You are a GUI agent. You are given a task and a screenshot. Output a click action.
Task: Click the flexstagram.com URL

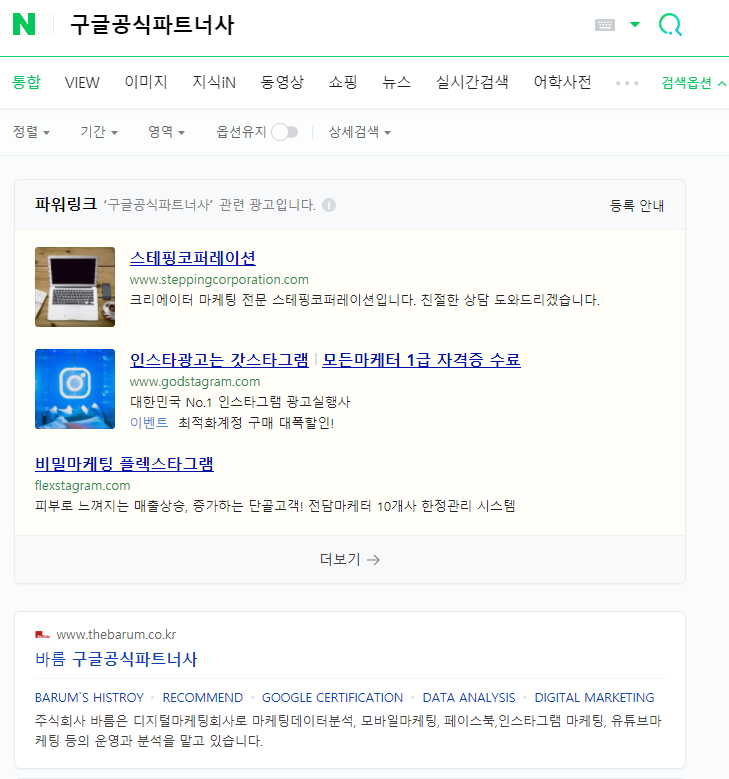pos(82,485)
